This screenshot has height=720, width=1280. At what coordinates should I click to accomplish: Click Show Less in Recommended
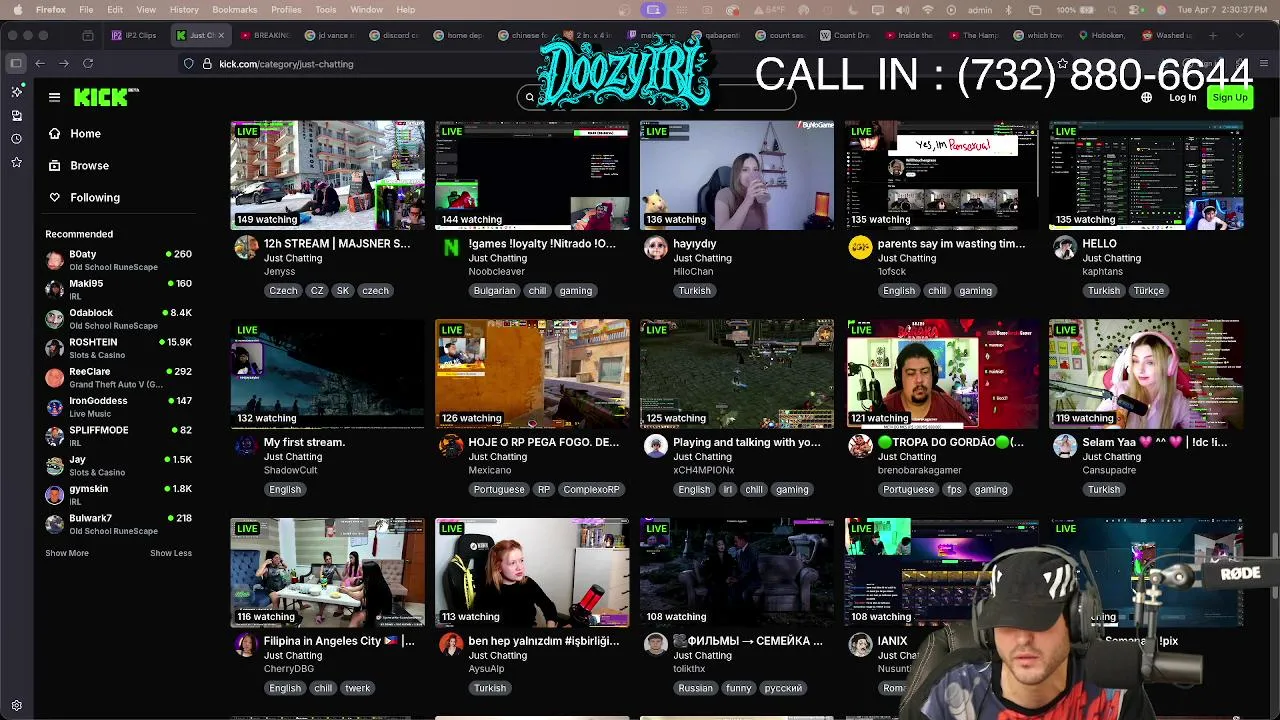(171, 553)
